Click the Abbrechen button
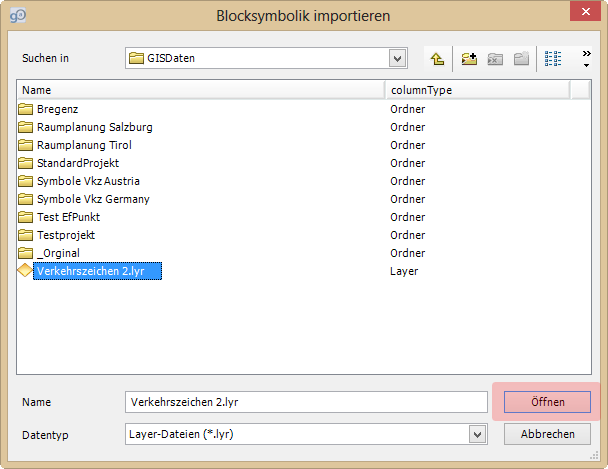 point(547,434)
